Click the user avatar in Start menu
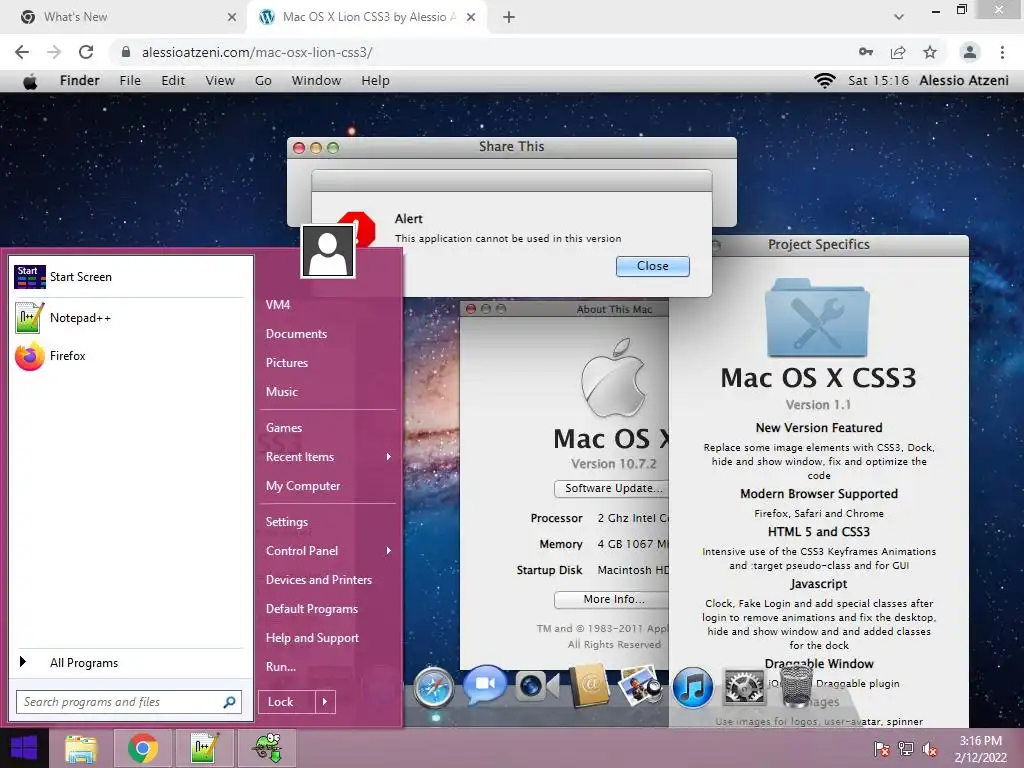Viewport: 1024px width, 768px height. coord(328,252)
